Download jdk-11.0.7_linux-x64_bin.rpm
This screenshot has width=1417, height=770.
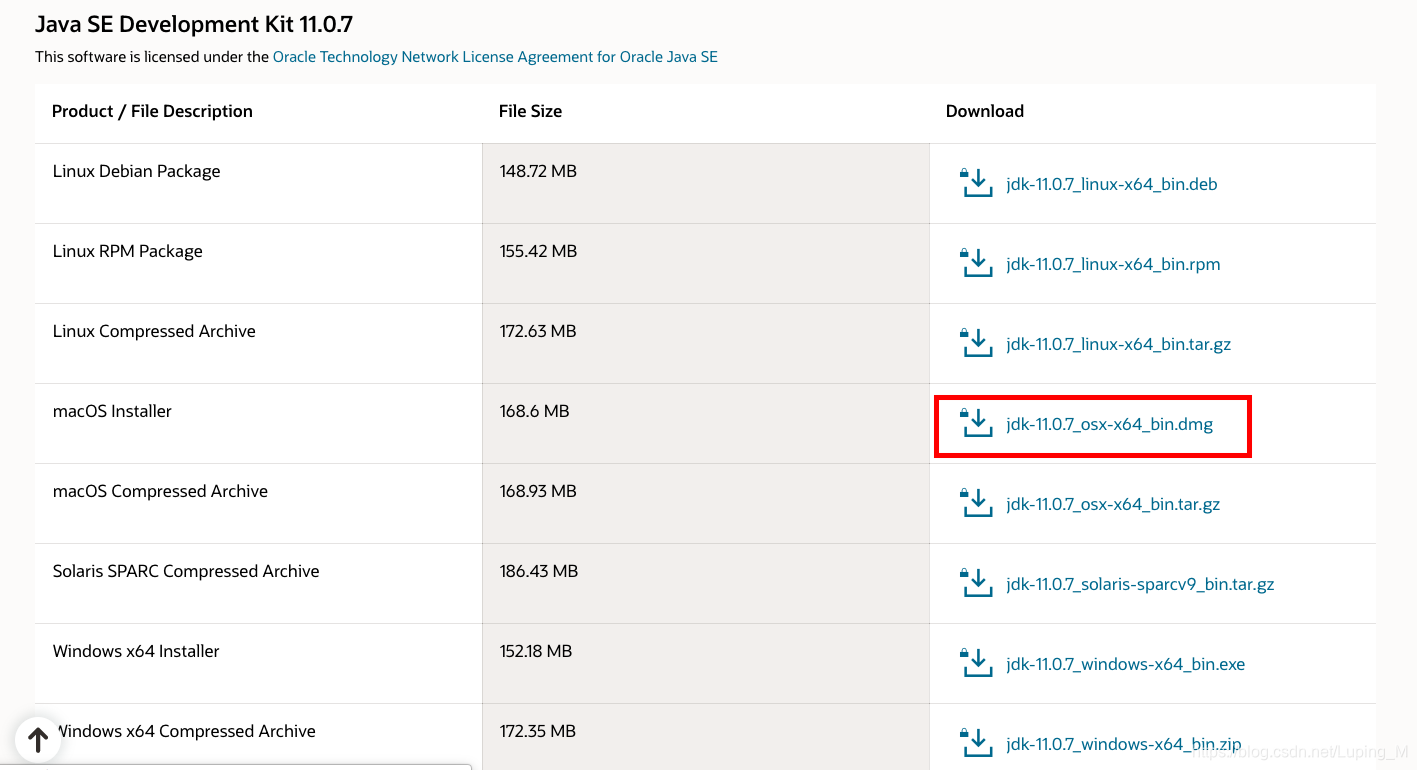1113,264
